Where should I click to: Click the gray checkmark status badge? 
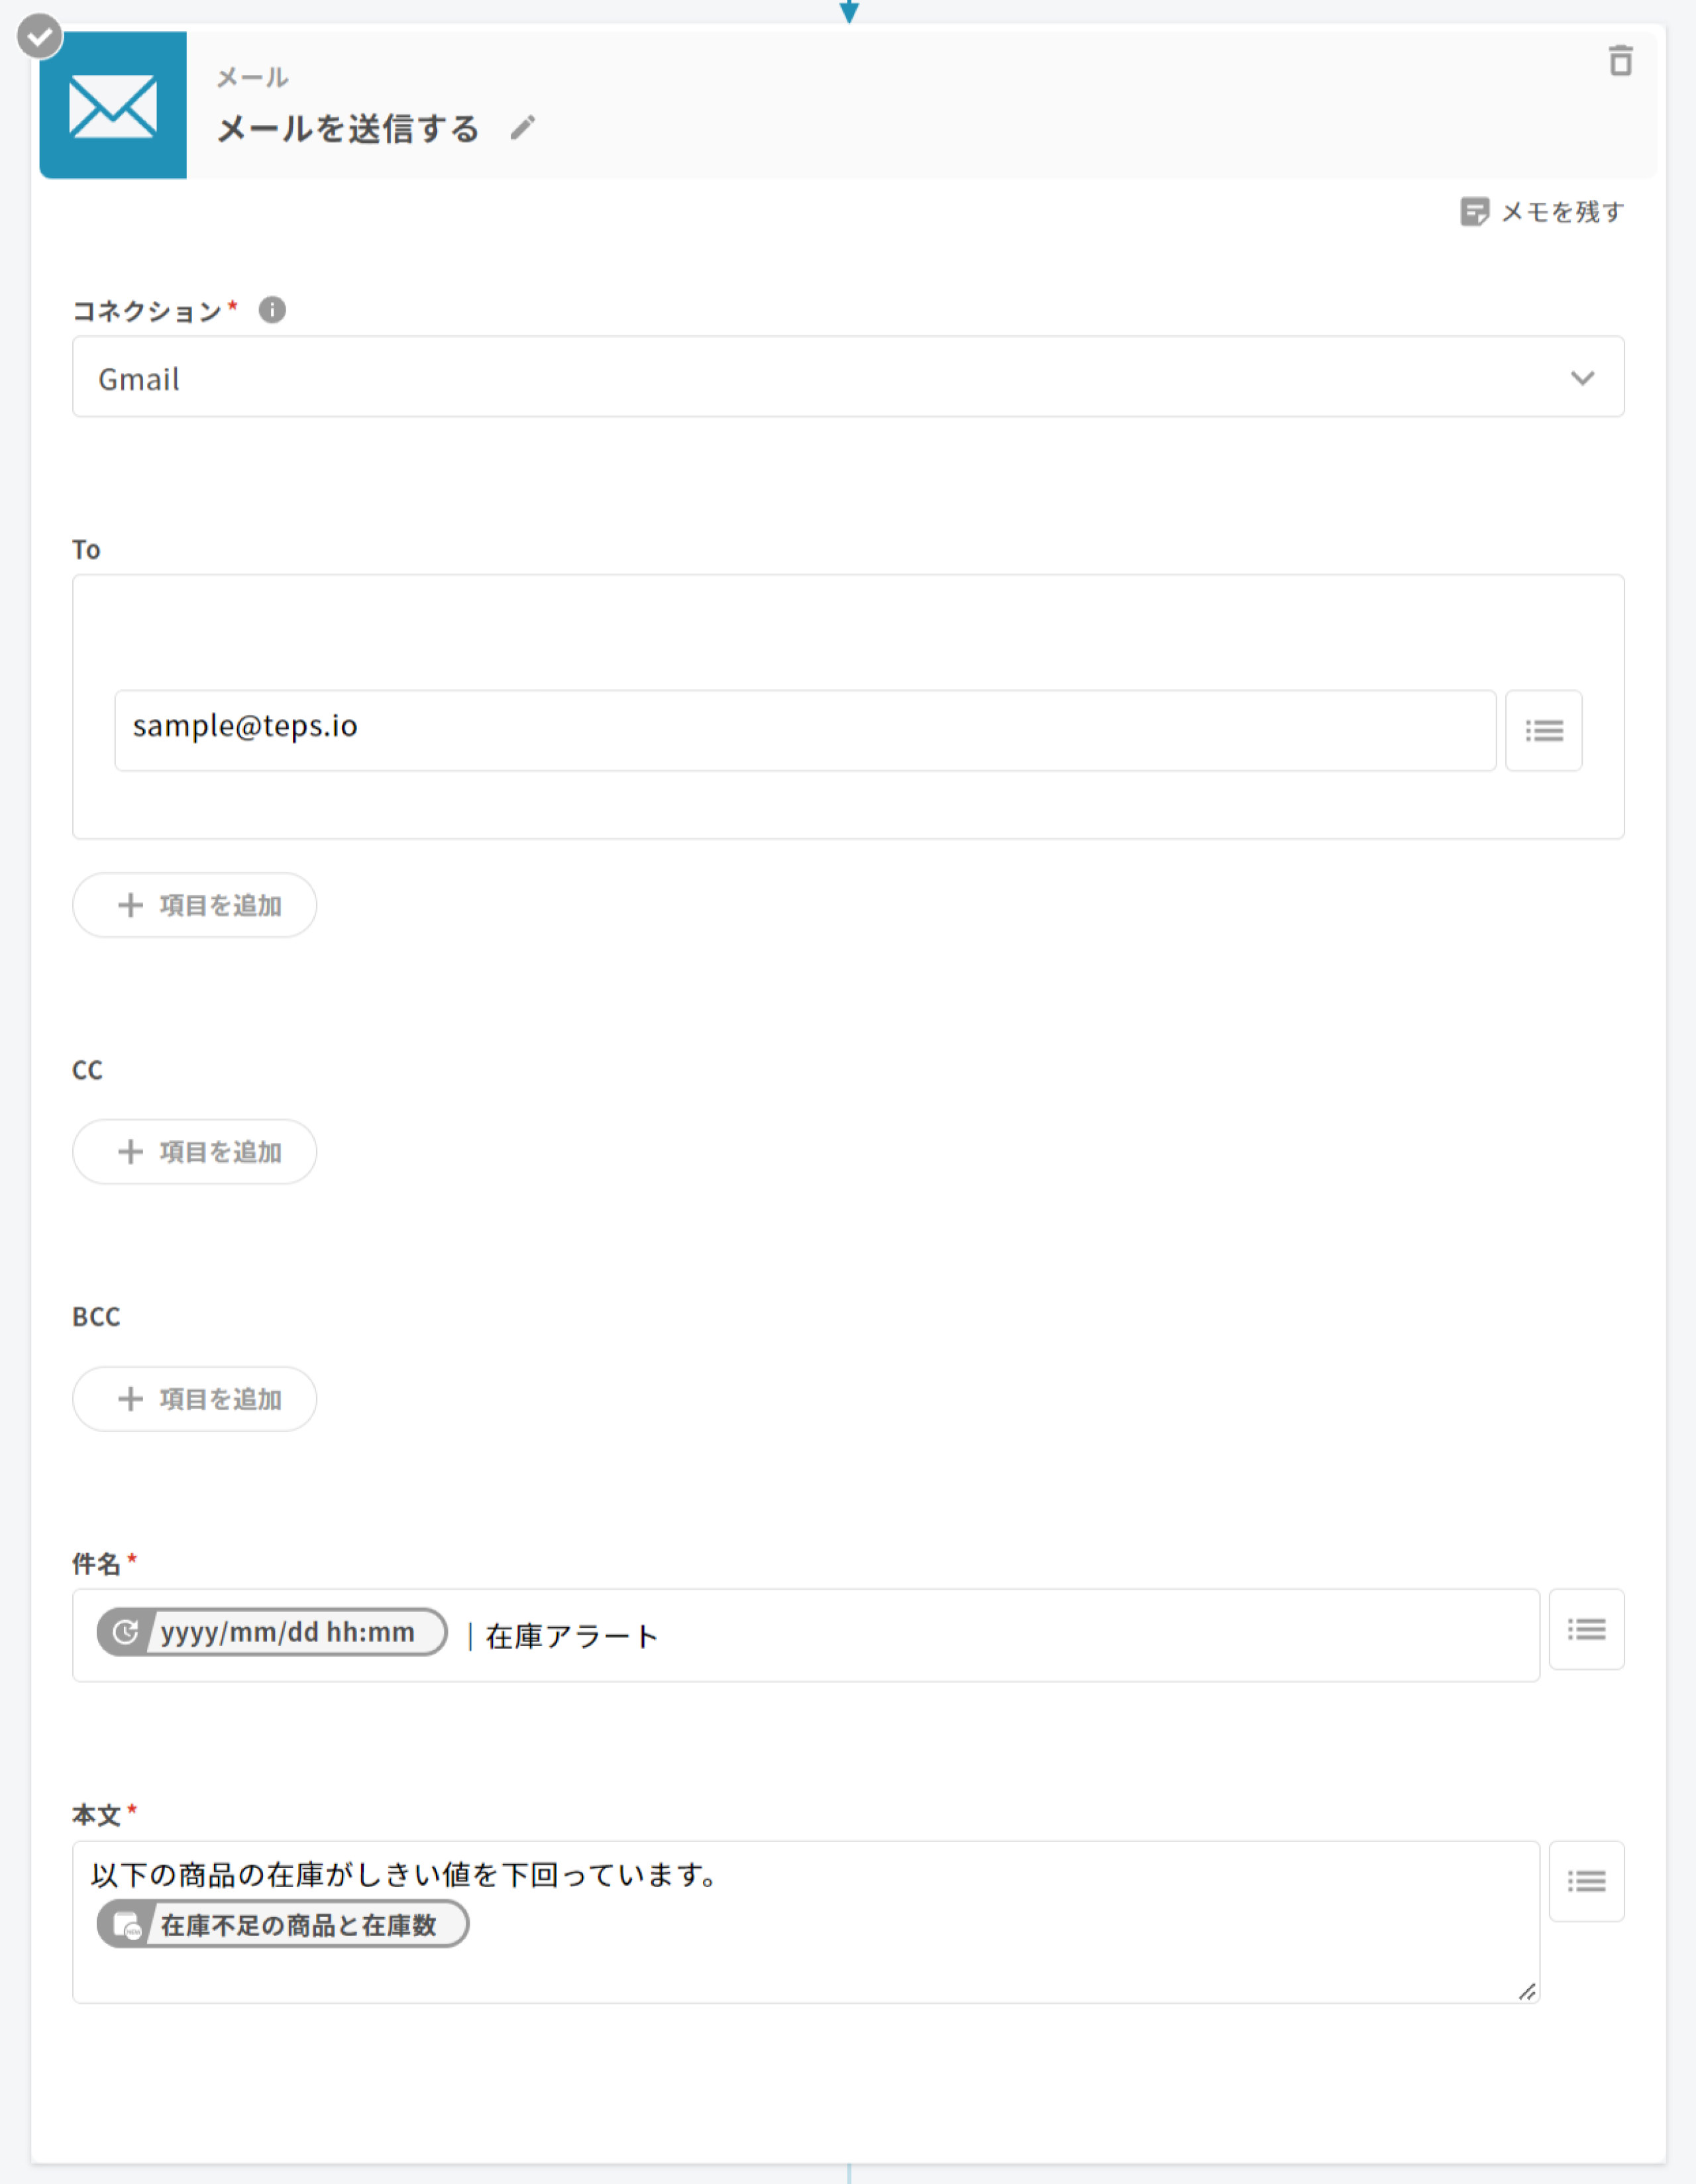[40, 38]
